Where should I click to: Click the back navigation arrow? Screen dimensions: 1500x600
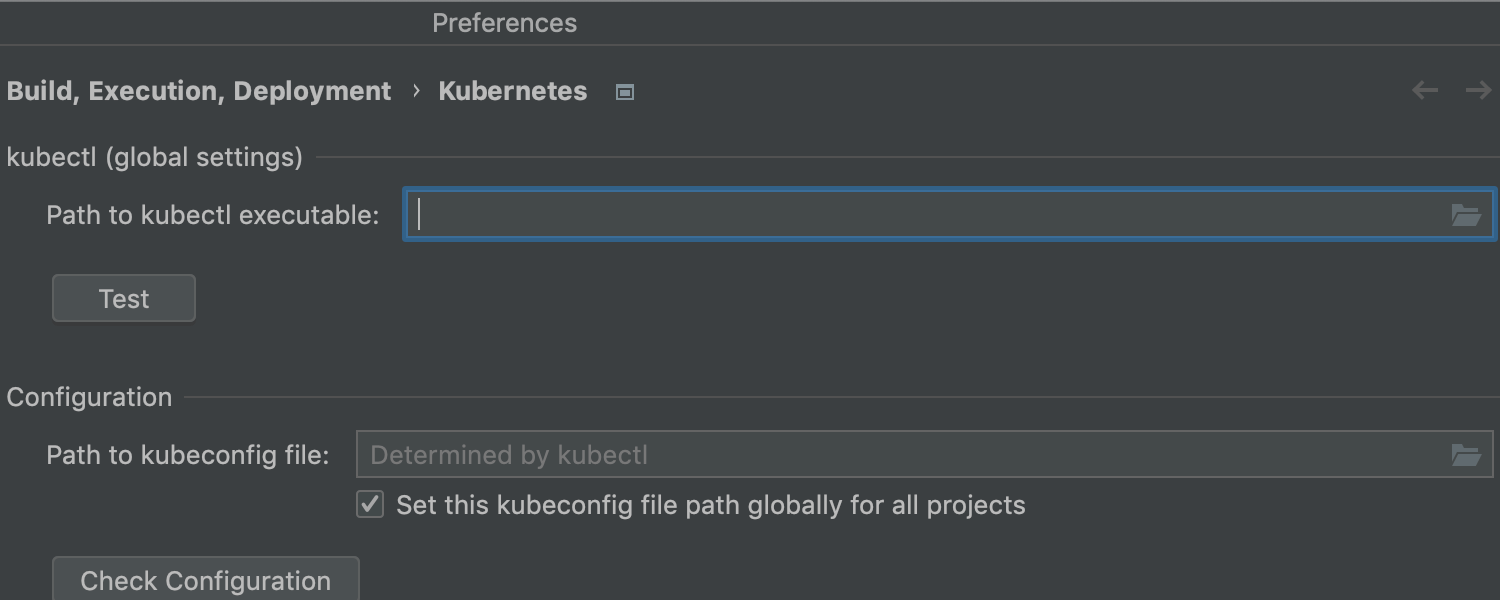[x=1425, y=91]
